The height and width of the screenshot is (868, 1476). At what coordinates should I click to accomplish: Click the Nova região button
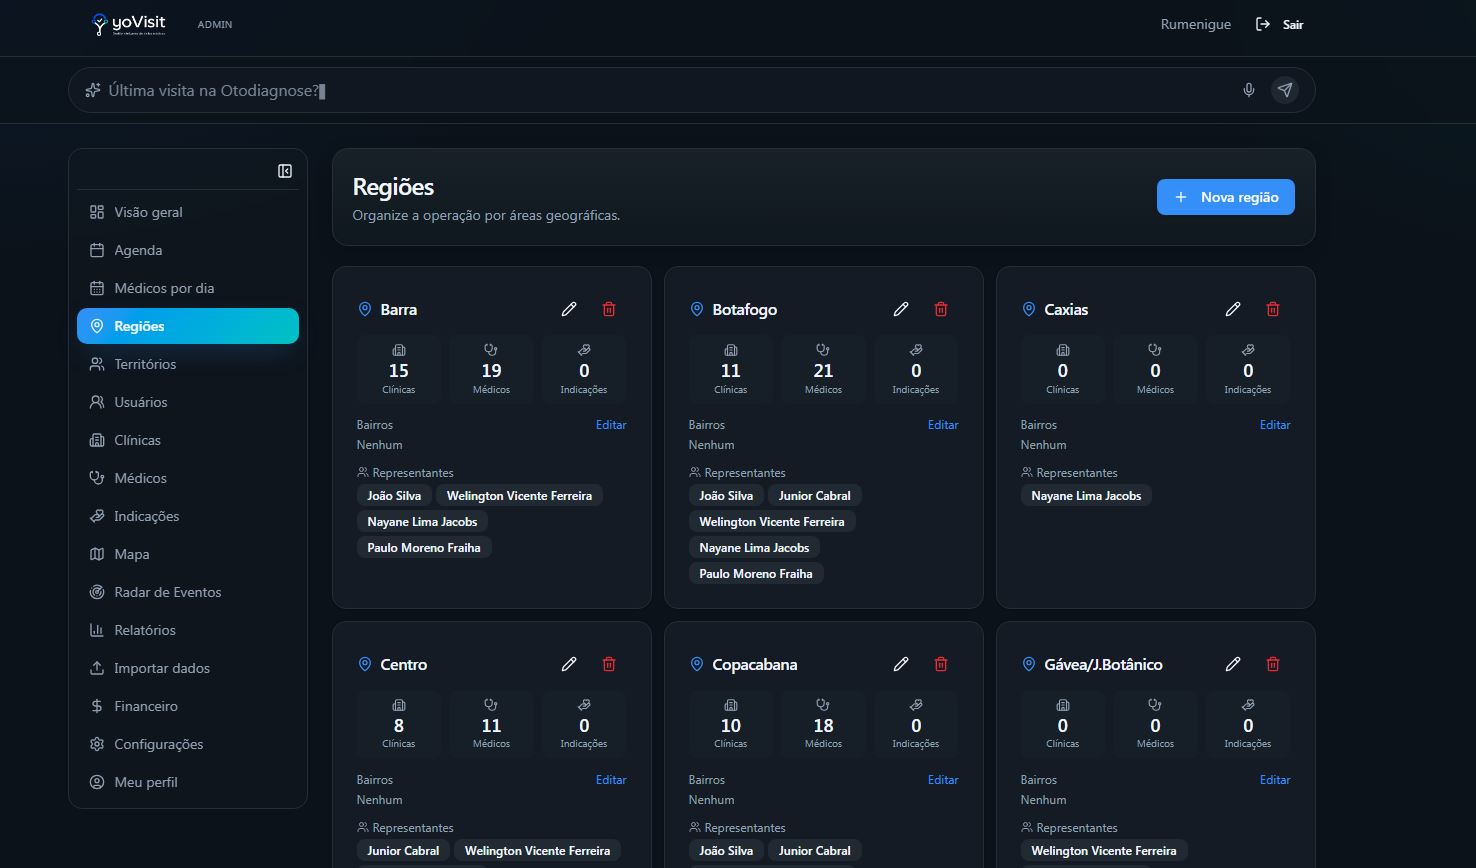(x=1226, y=197)
